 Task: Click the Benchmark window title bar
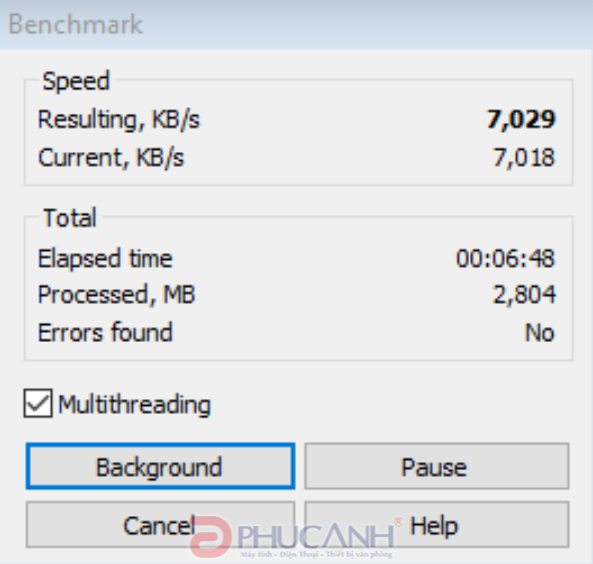pyautogui.click(x=296, y=24)
